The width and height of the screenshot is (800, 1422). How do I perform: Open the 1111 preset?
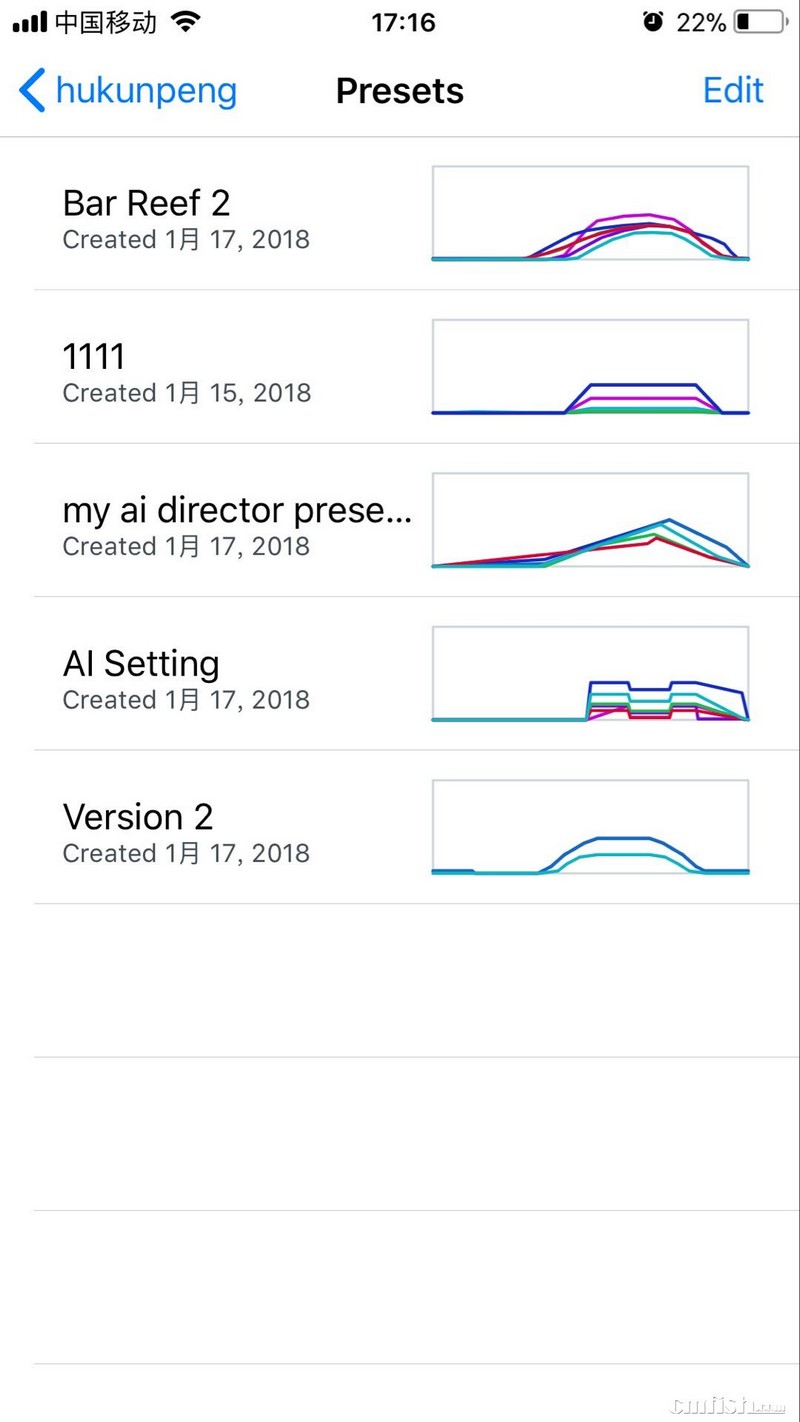(x=94, y=356)
